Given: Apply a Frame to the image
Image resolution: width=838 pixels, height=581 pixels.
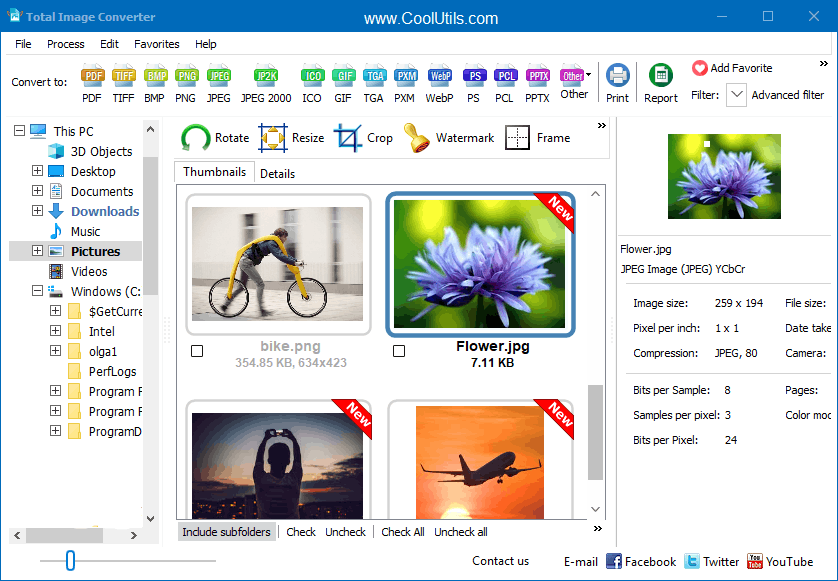Looking at the screenshot, I should click(537, 137).
